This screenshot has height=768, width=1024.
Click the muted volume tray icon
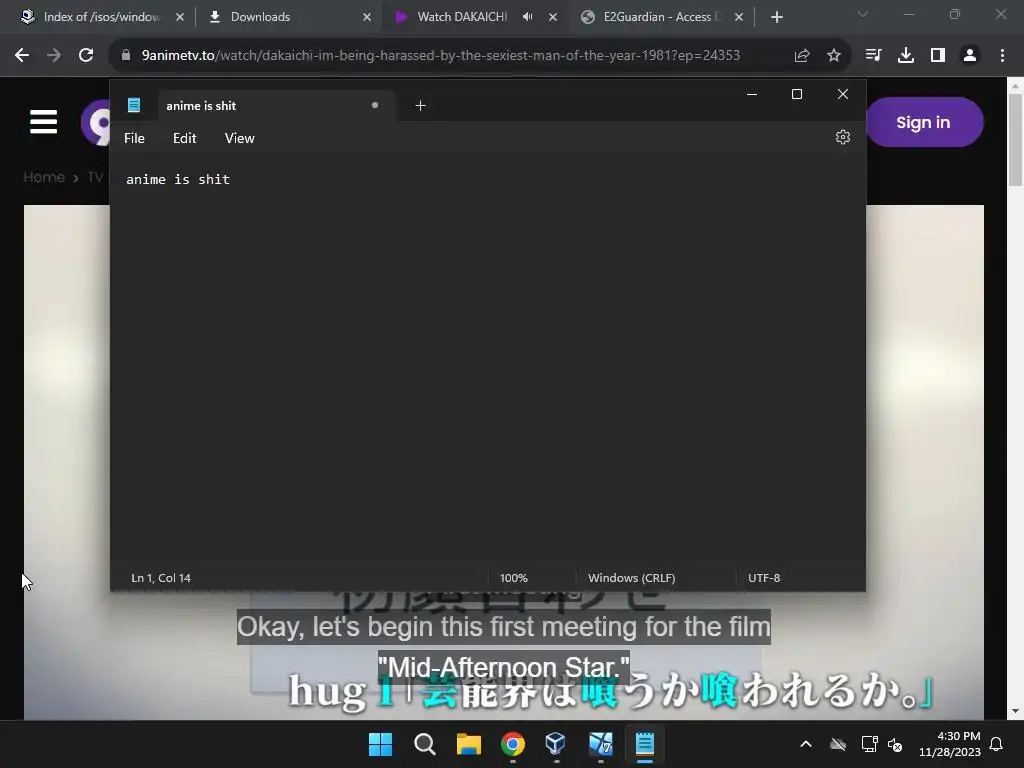pos(895,744)
